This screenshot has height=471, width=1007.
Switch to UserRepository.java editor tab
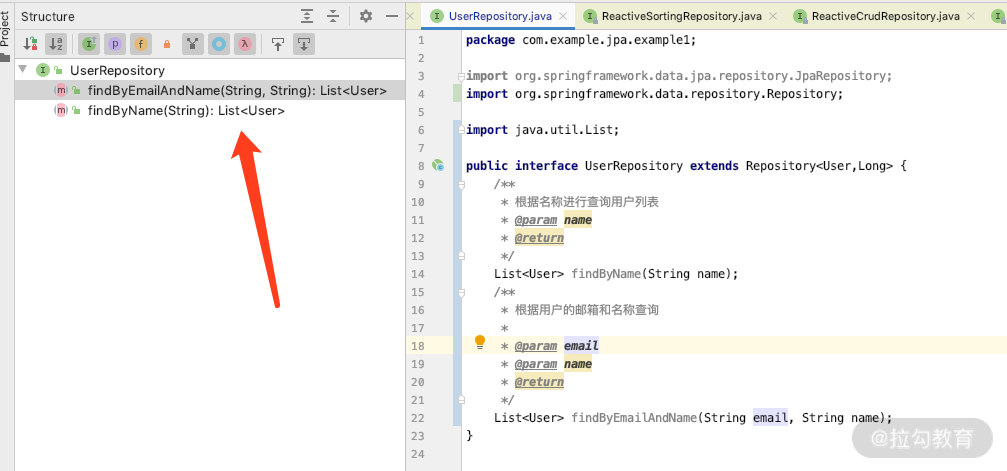coord(500,16)
